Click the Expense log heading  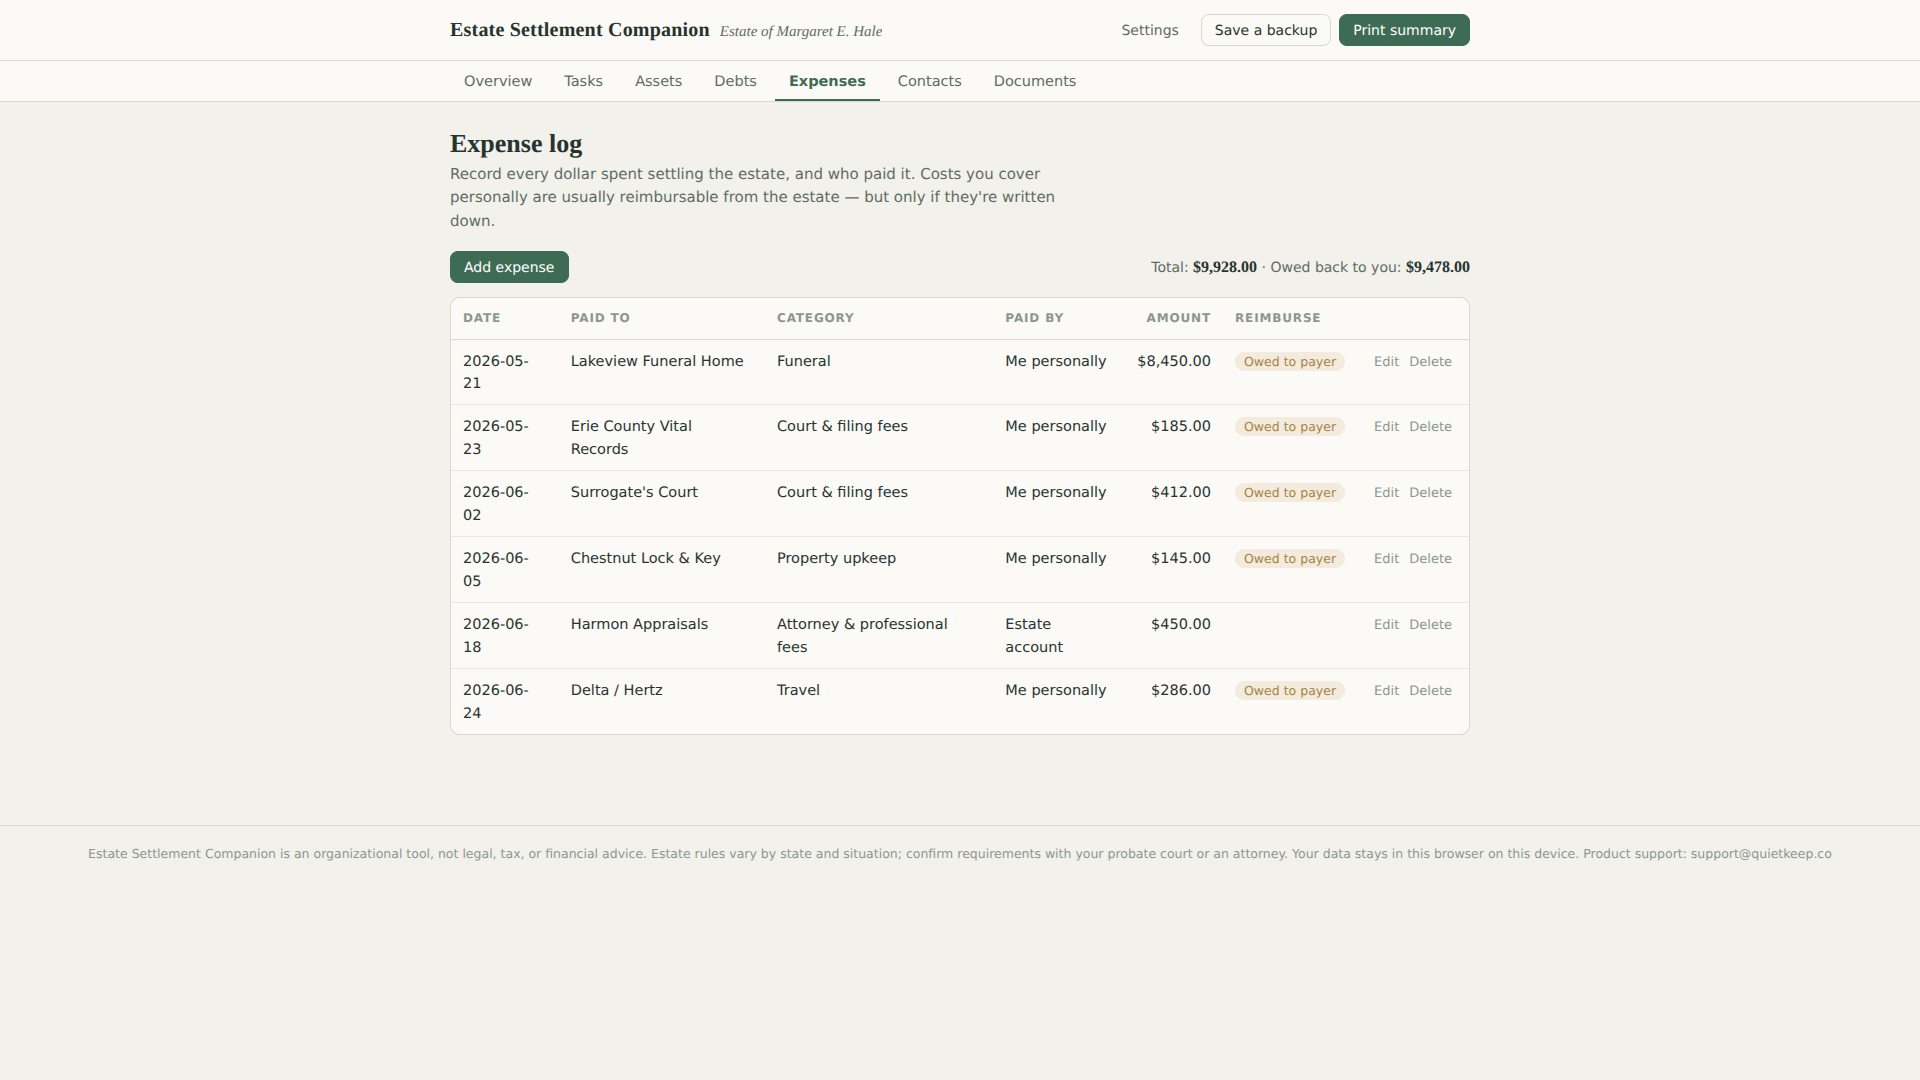click(516, 144)
